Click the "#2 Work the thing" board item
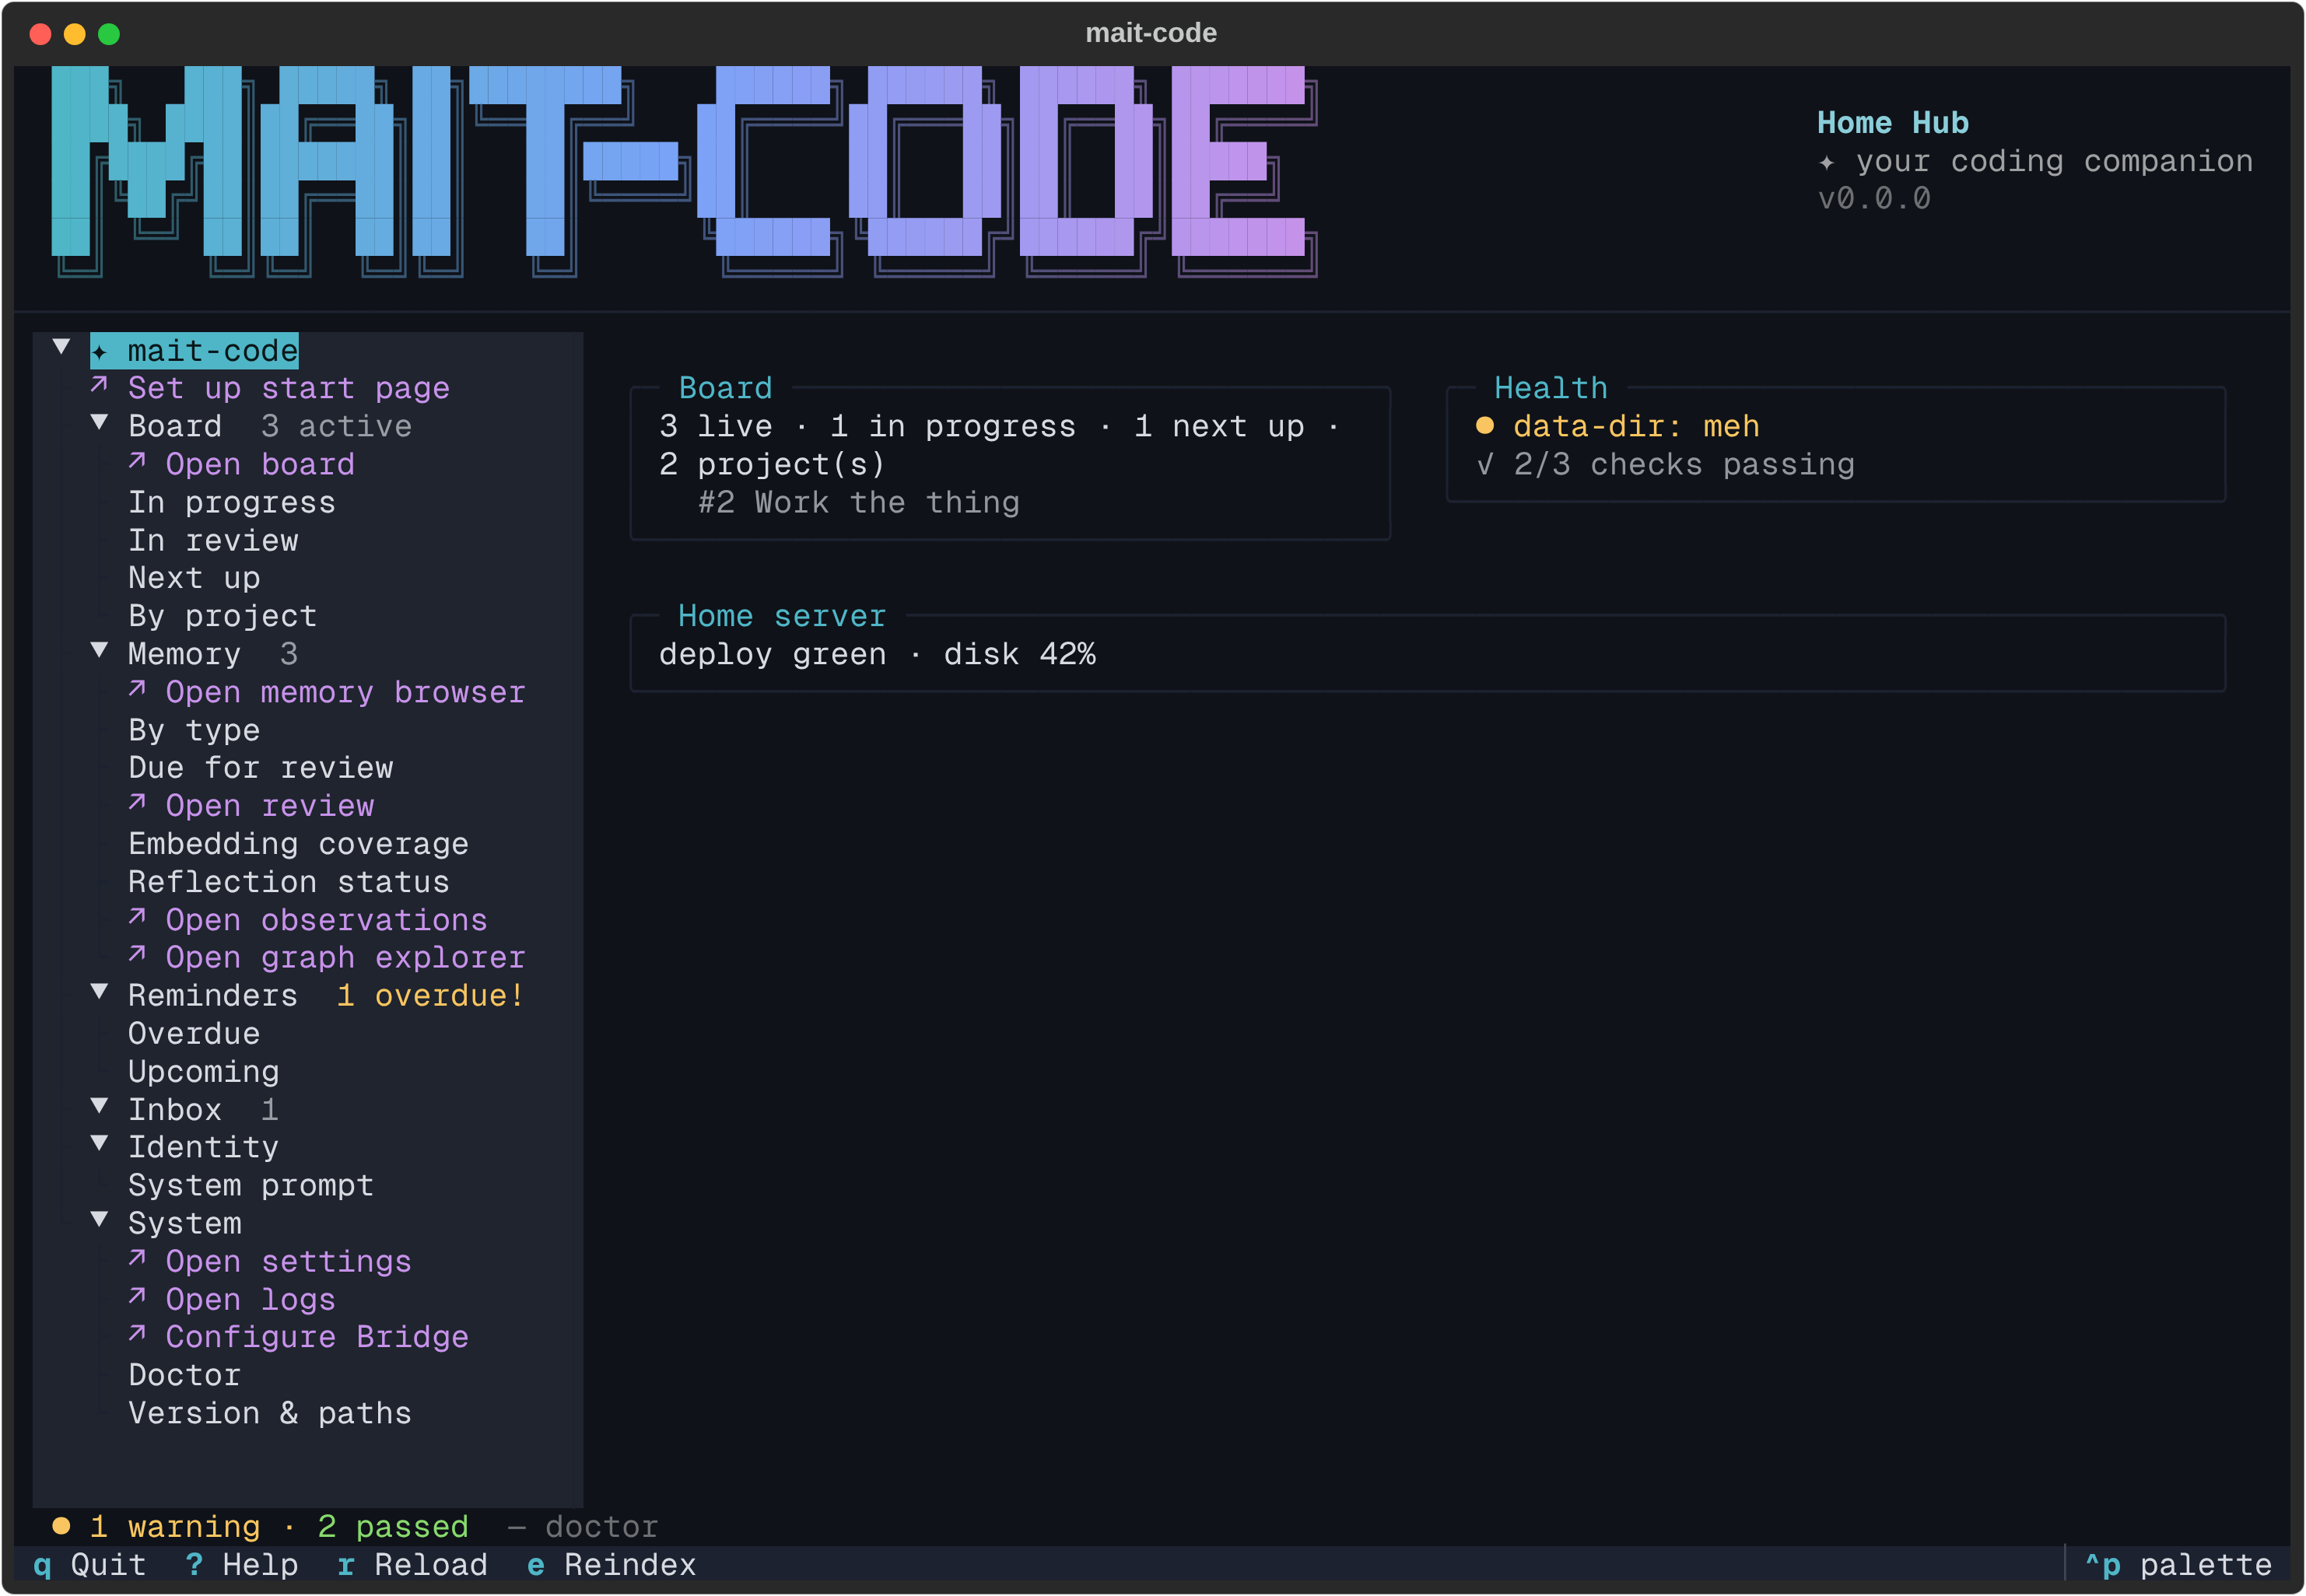Viewport: 2306px width, 1596px height. pyautogui.click(x=859, y=502)
